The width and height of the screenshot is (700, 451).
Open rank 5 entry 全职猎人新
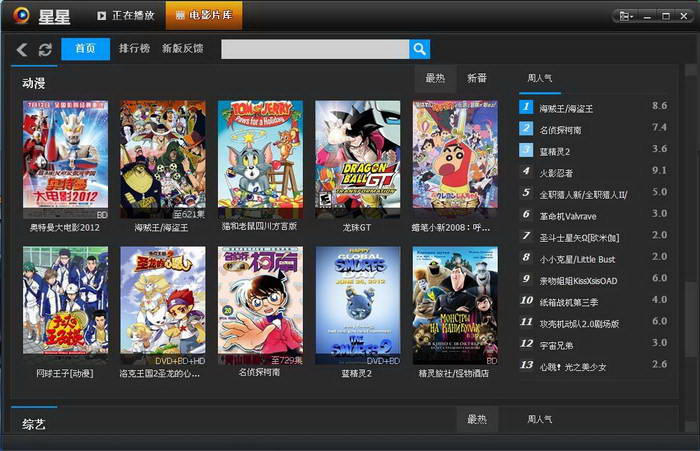(x=583, y=195)
